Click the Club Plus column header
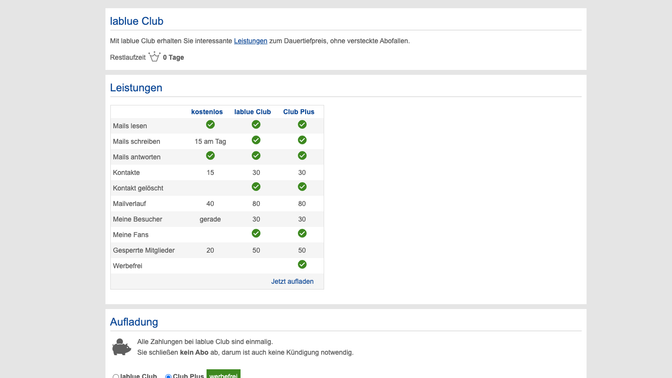The height and width of the screenshot is (378, 672). 299,112
